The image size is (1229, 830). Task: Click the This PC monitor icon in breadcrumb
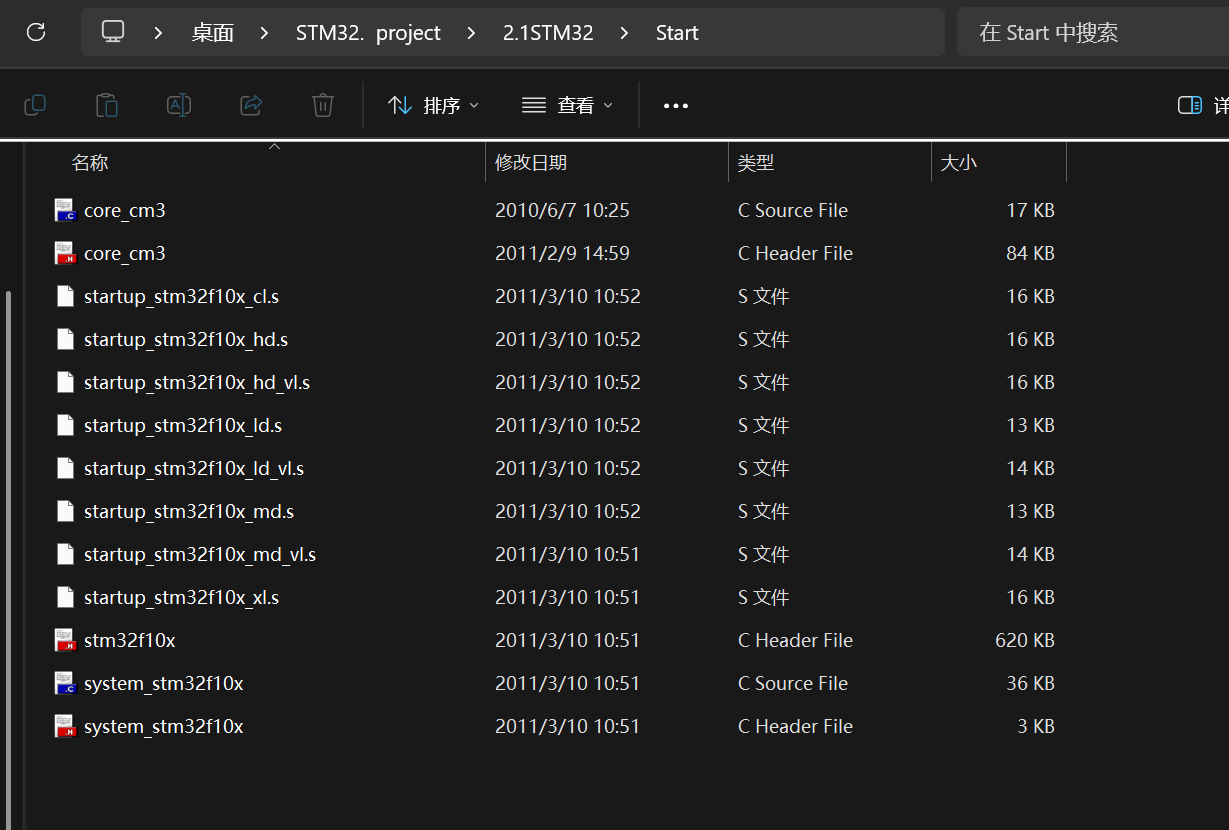coord(114,32)
